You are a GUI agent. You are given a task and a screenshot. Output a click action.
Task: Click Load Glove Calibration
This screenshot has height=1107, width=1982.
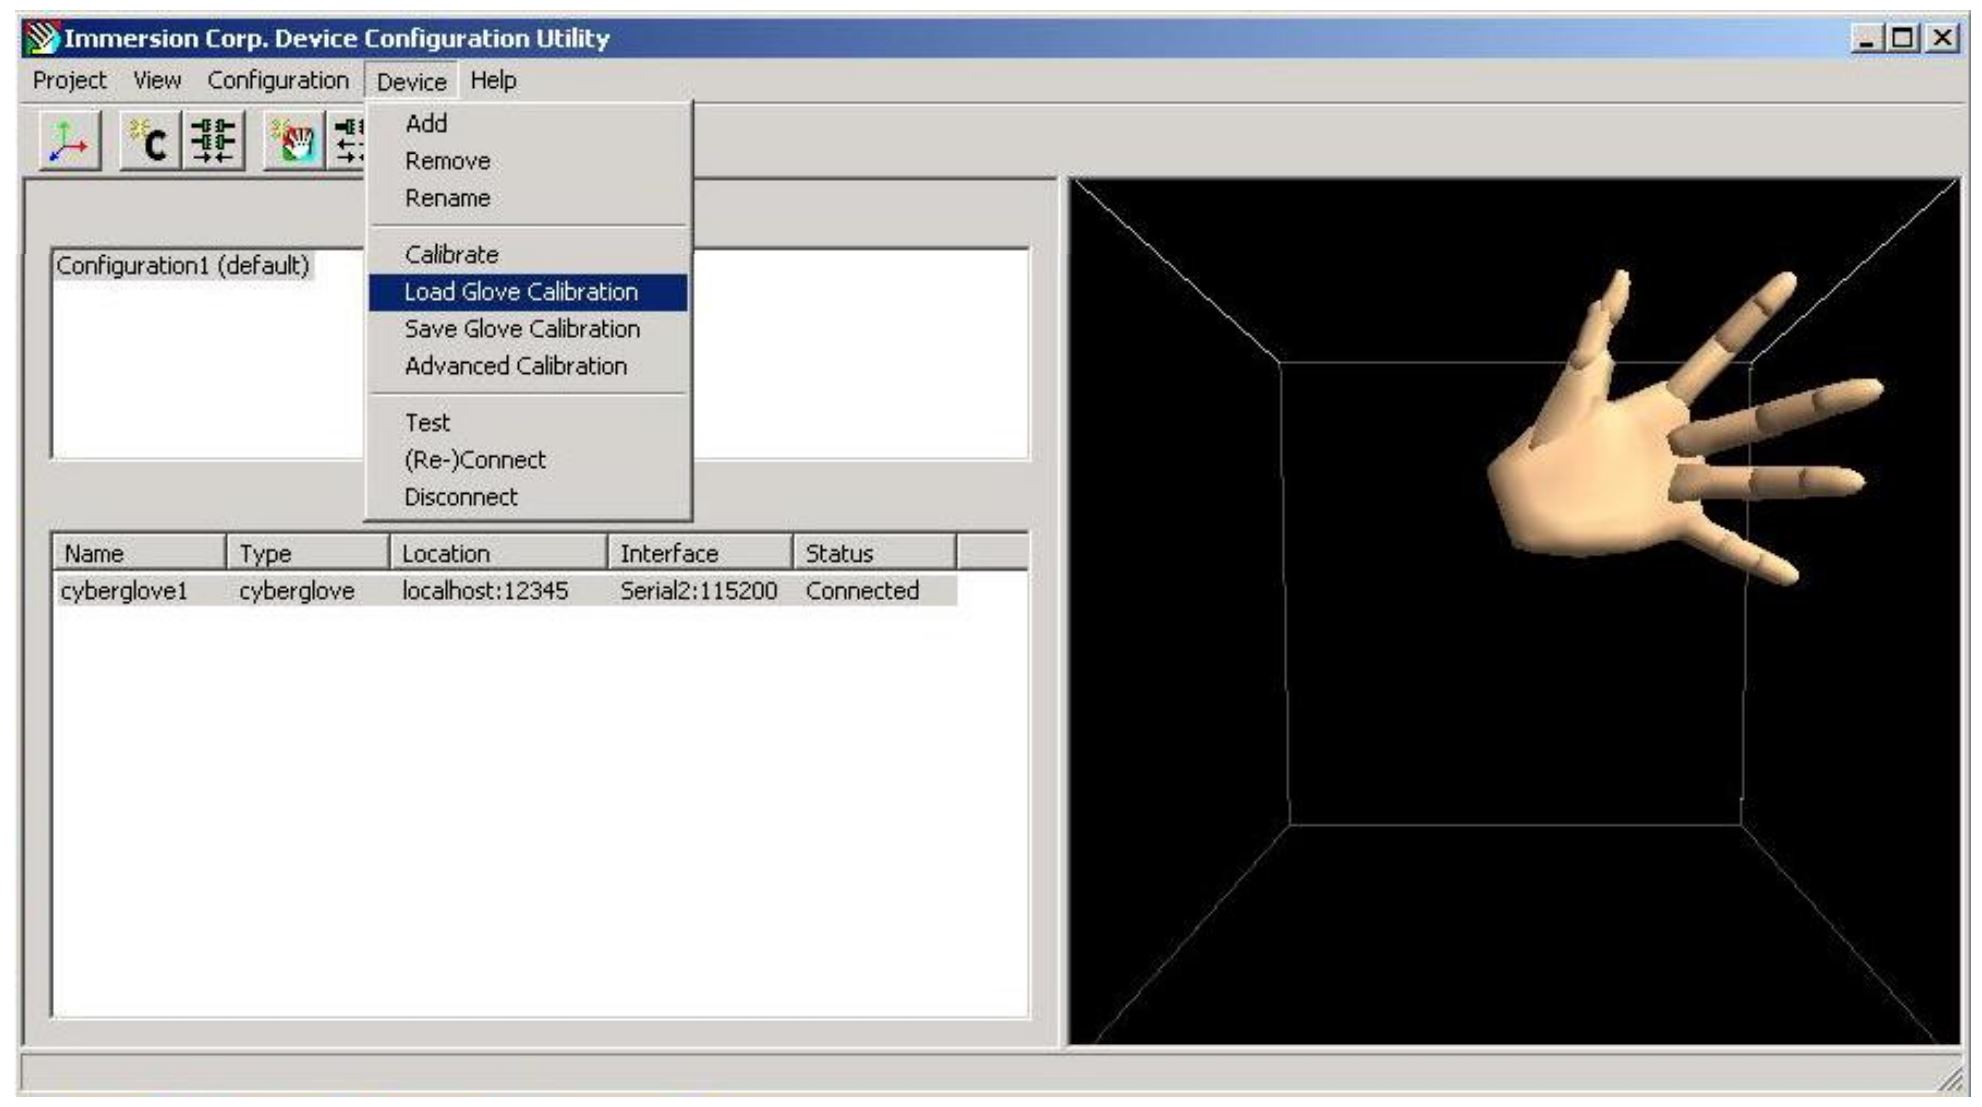tap(528, 292)
